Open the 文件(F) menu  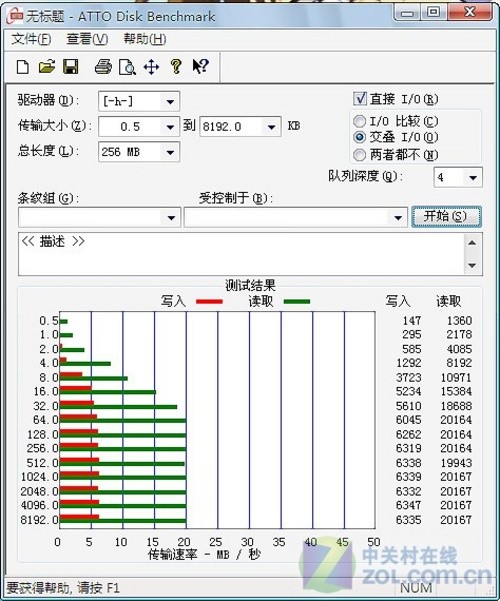pyautogui.click(x=31, y=39)
